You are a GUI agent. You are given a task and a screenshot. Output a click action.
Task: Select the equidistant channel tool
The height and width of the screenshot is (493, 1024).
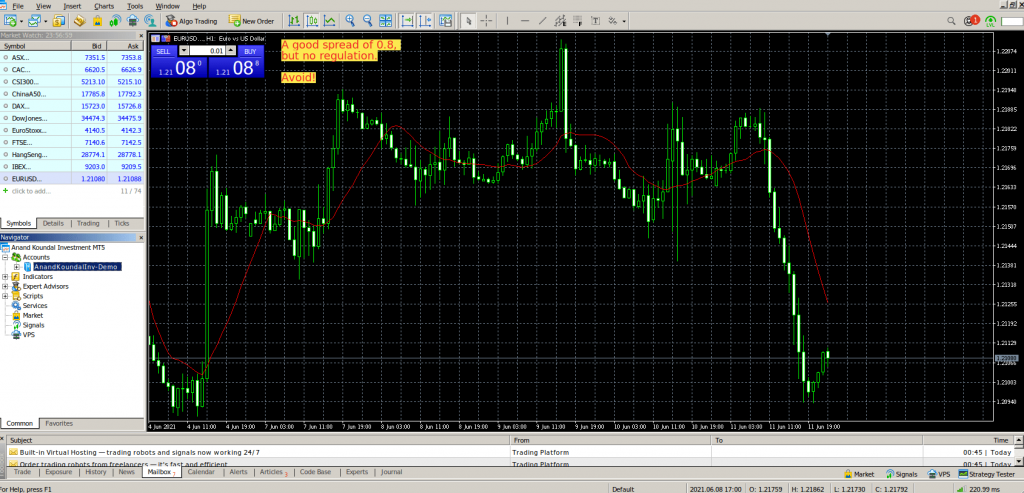(559, 22)
